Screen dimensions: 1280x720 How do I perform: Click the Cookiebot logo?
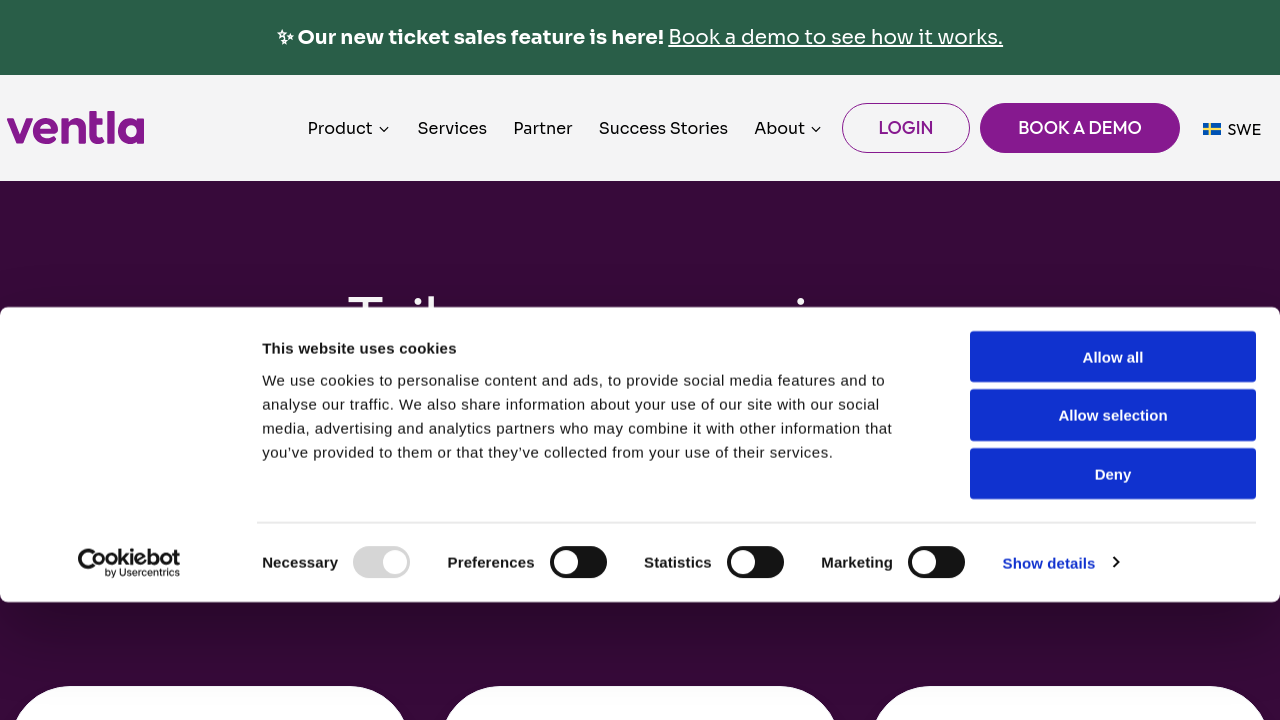coord(129,562)
